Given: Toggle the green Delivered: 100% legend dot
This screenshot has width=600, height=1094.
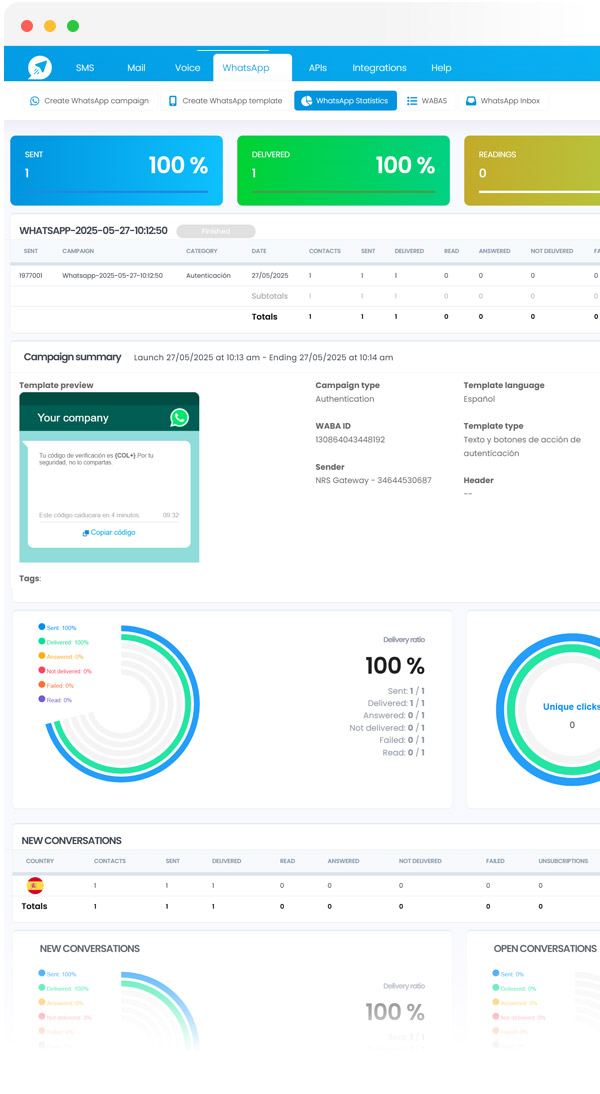Looking at the screenshot, I should point(42,641).
